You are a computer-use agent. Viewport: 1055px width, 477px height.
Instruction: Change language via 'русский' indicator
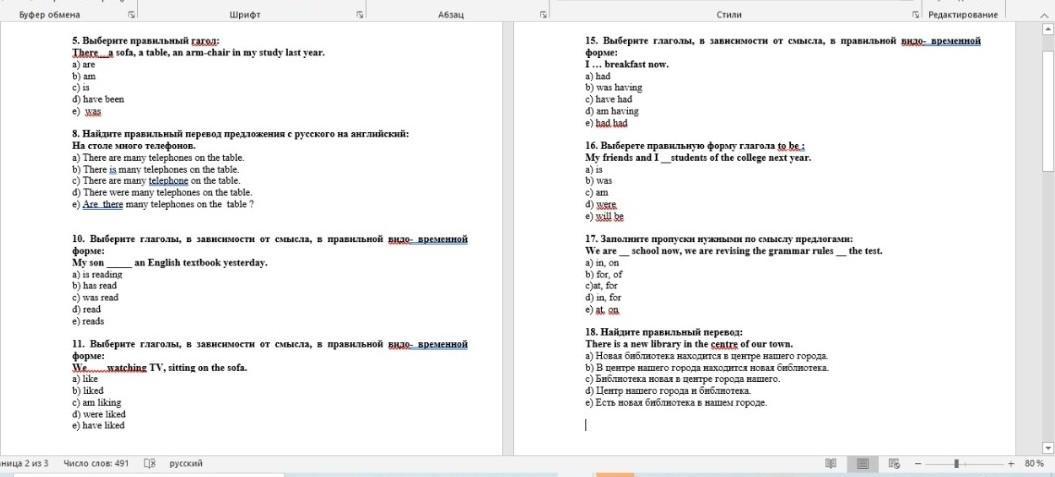click(x=186, y=464)
